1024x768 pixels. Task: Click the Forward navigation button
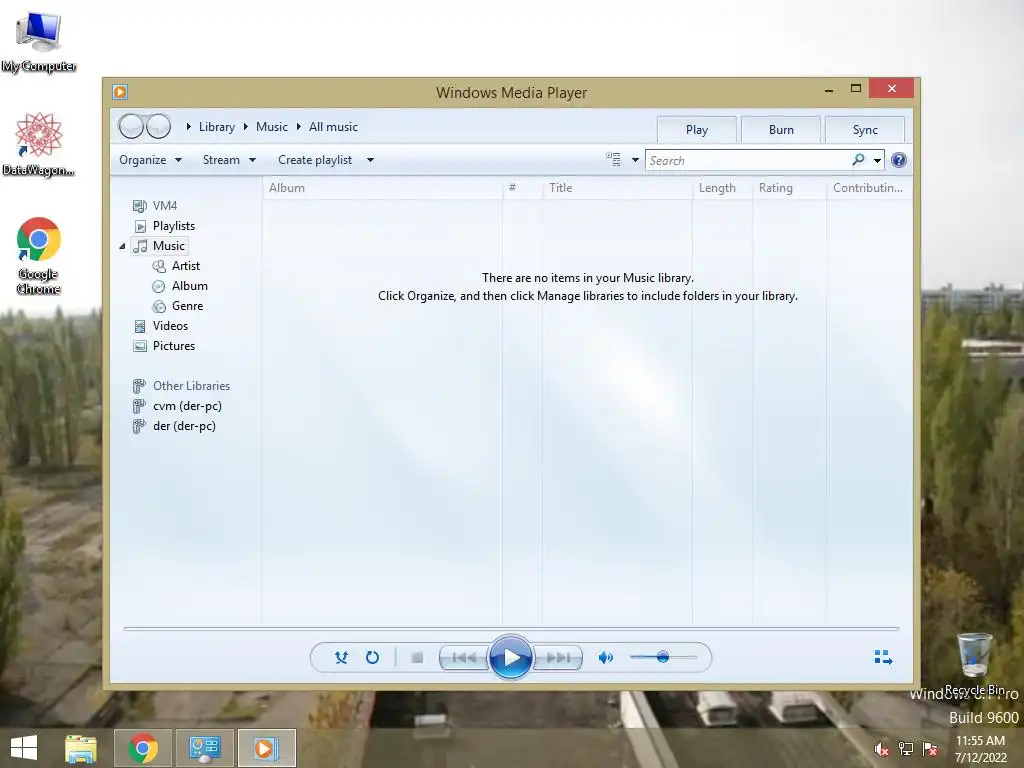click(x=158, y=126)
